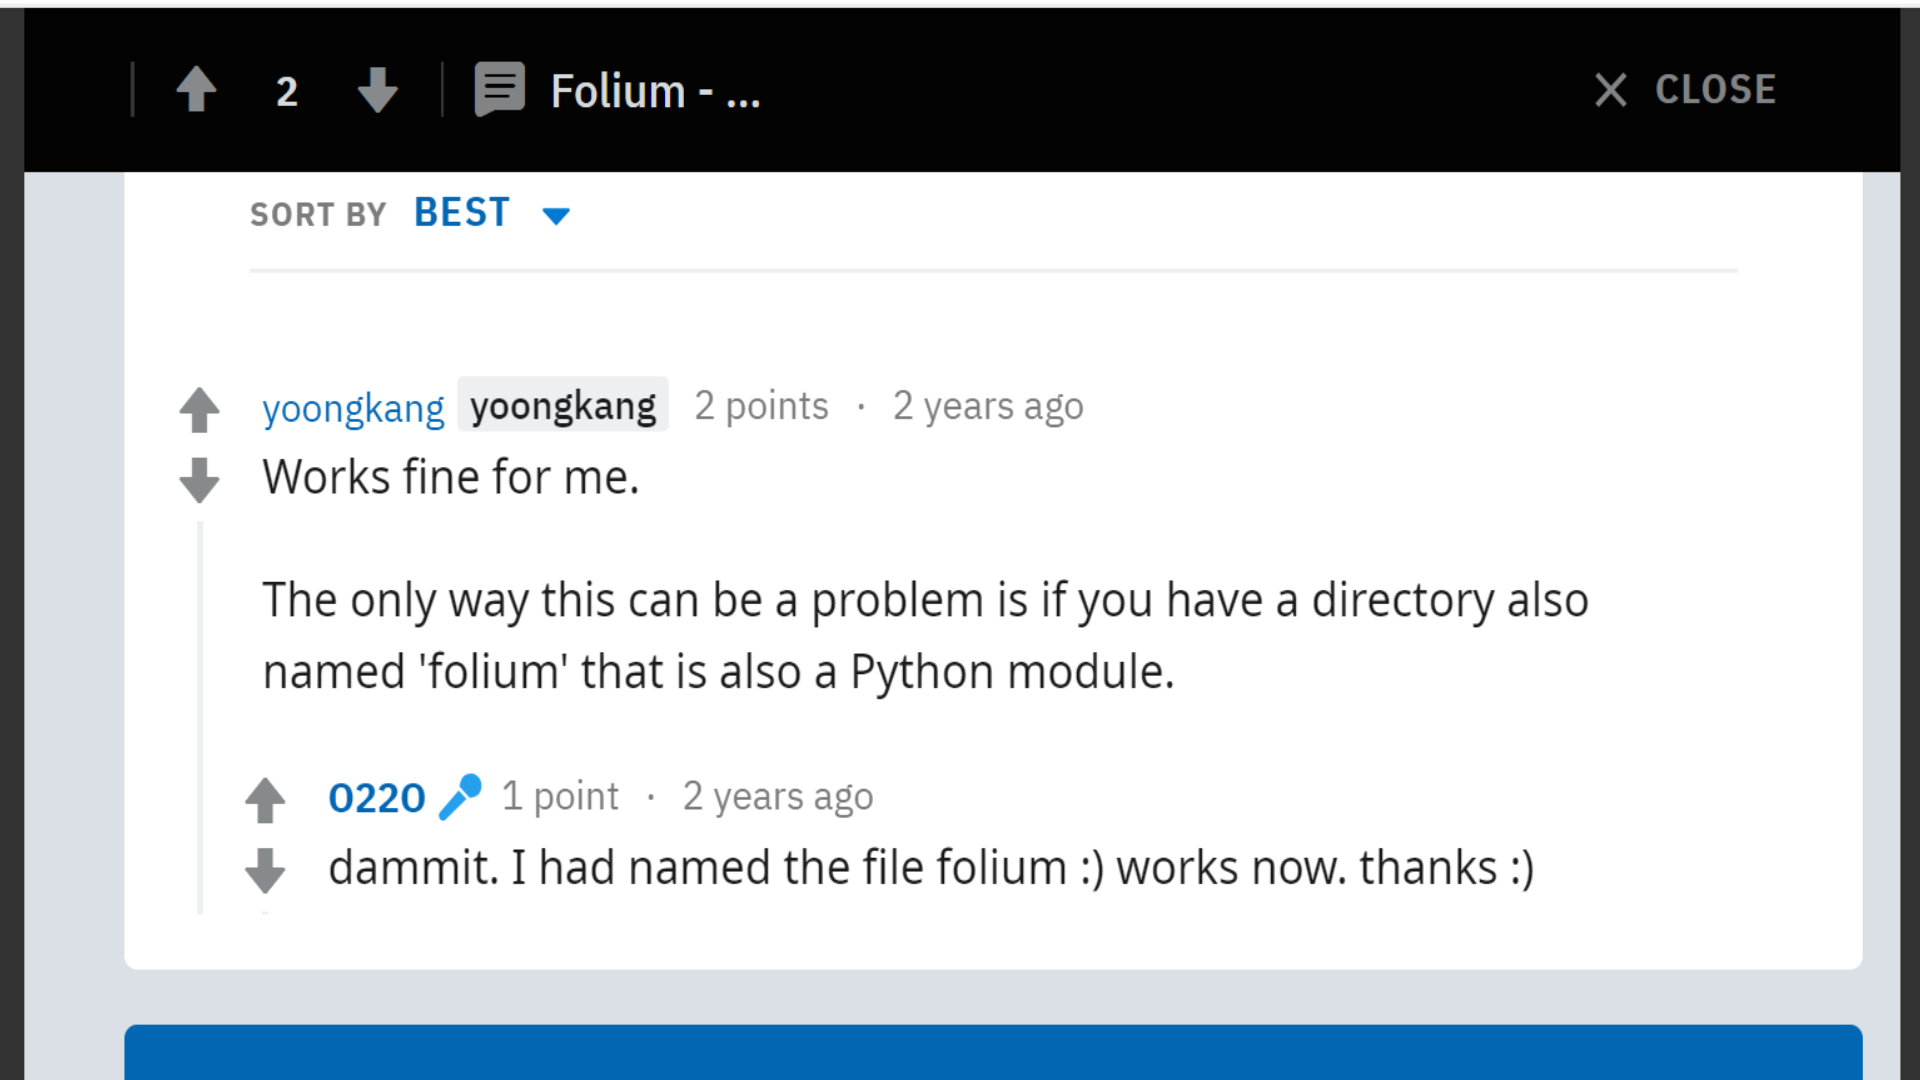Click the 2 years ago timestamp on 0220's reply
1920x1080 pixels.
click(778, 797)
